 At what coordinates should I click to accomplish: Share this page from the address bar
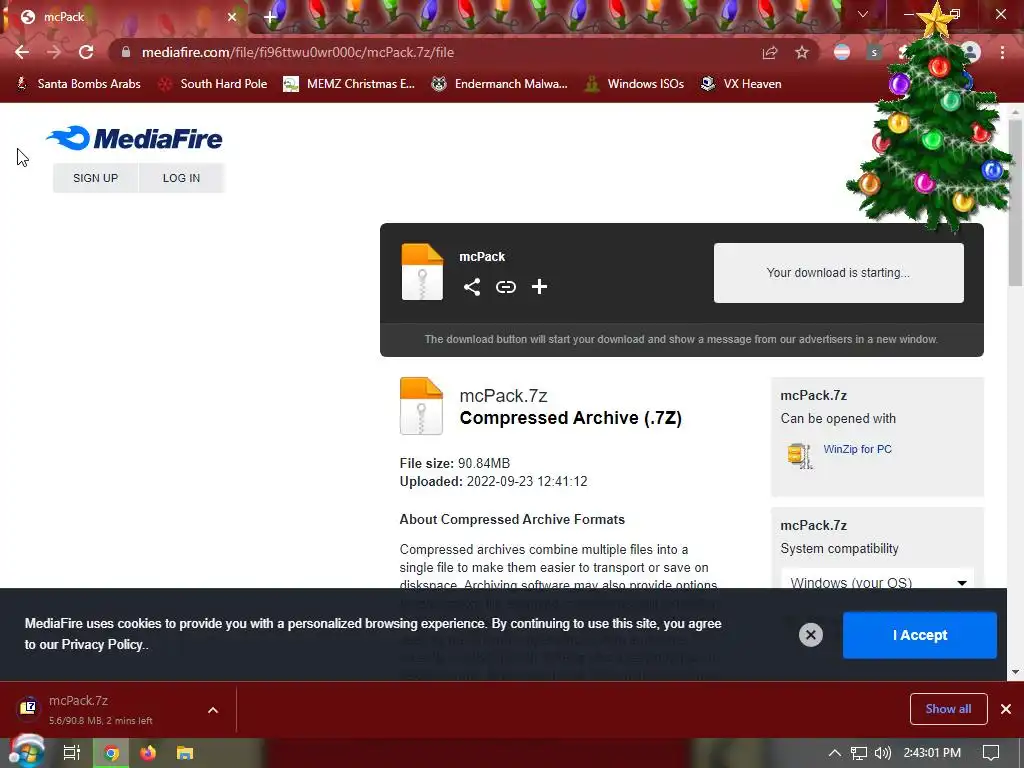(770, 52)
